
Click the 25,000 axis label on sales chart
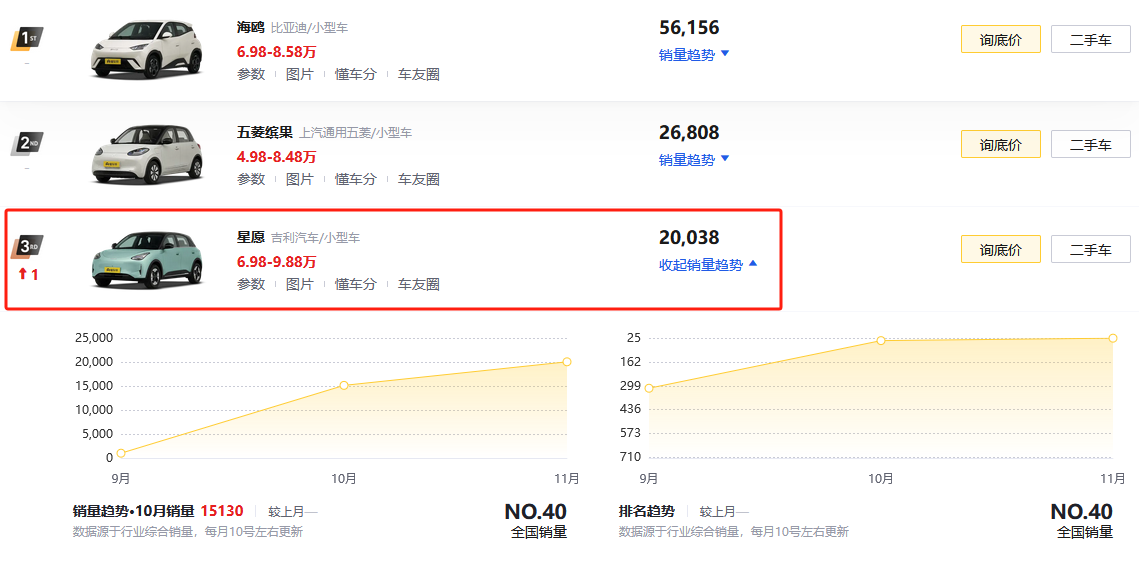point(94,338)
